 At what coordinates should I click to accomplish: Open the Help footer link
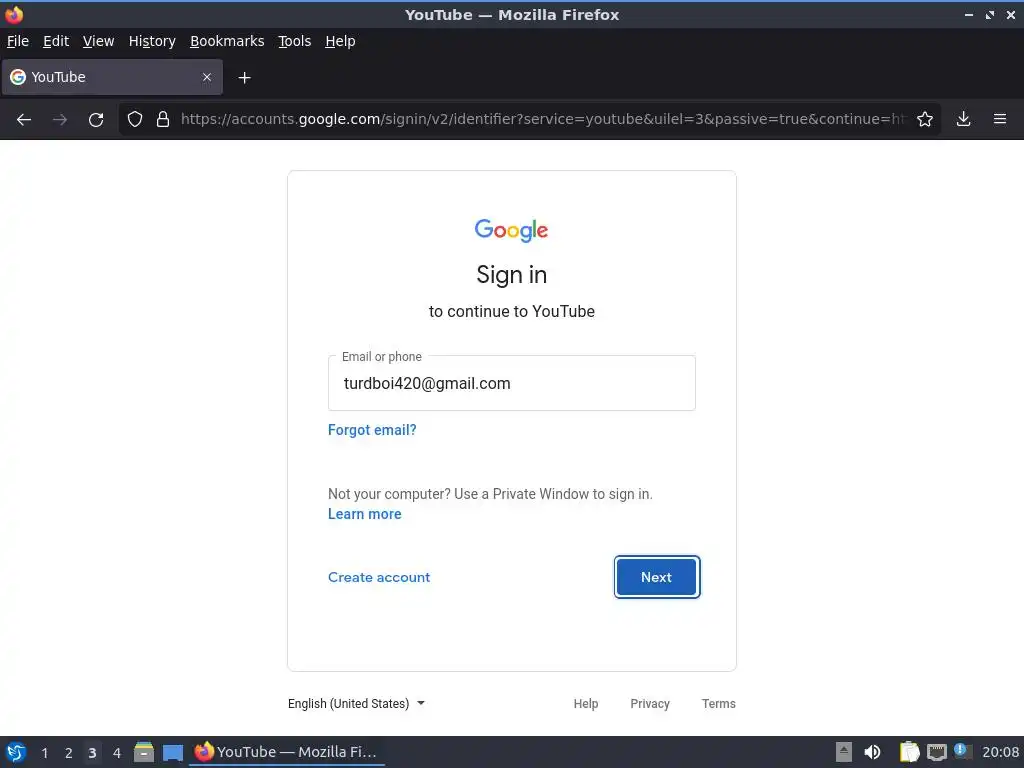click(586, 703)
